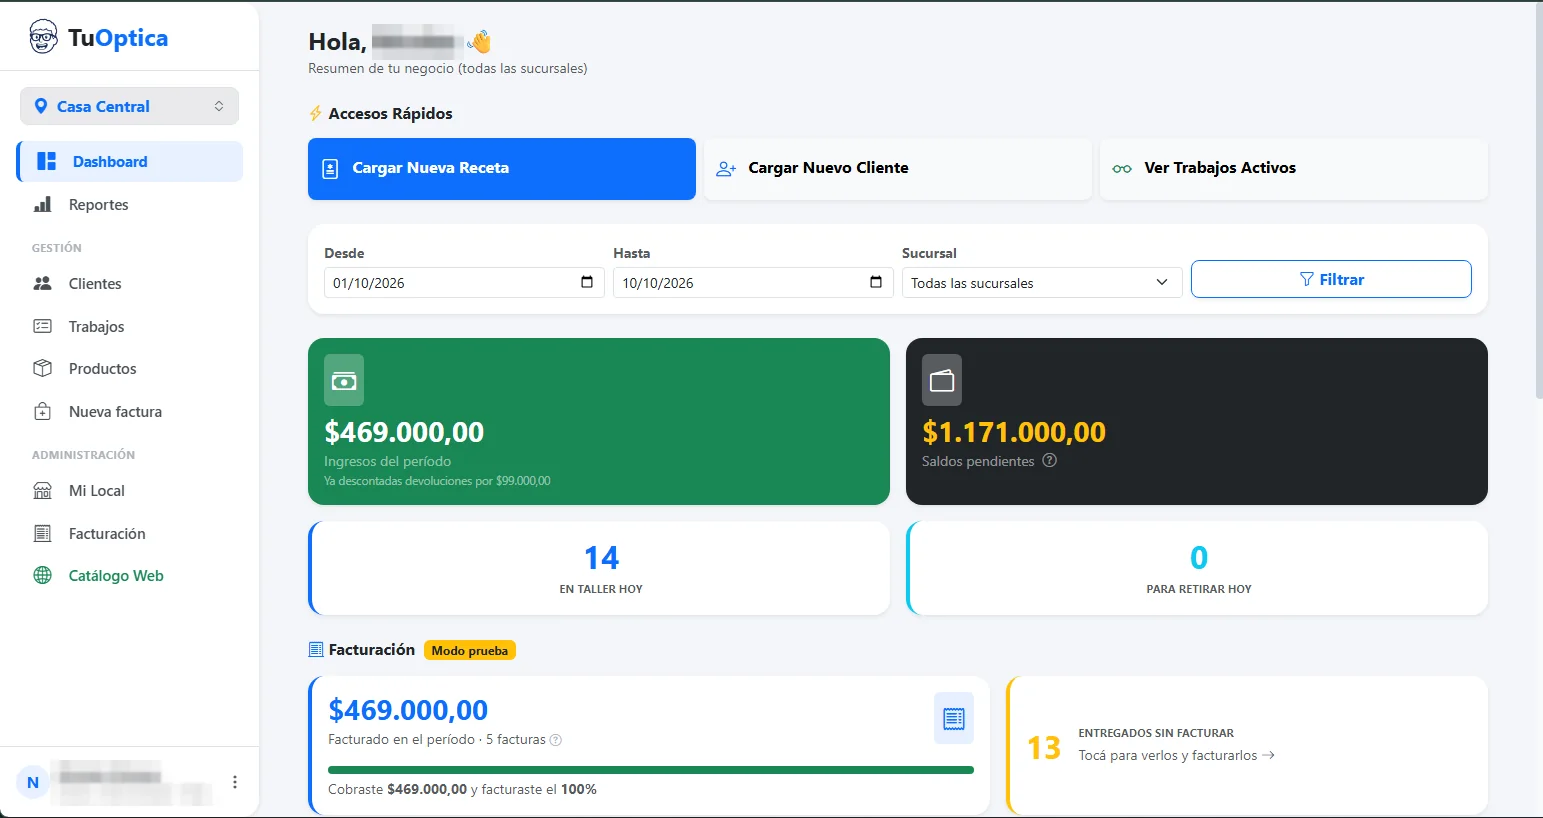The image size is (1543, 818).
Task: Click the $1.171.000,00 pending balance amount
Action: [1014, 432]
